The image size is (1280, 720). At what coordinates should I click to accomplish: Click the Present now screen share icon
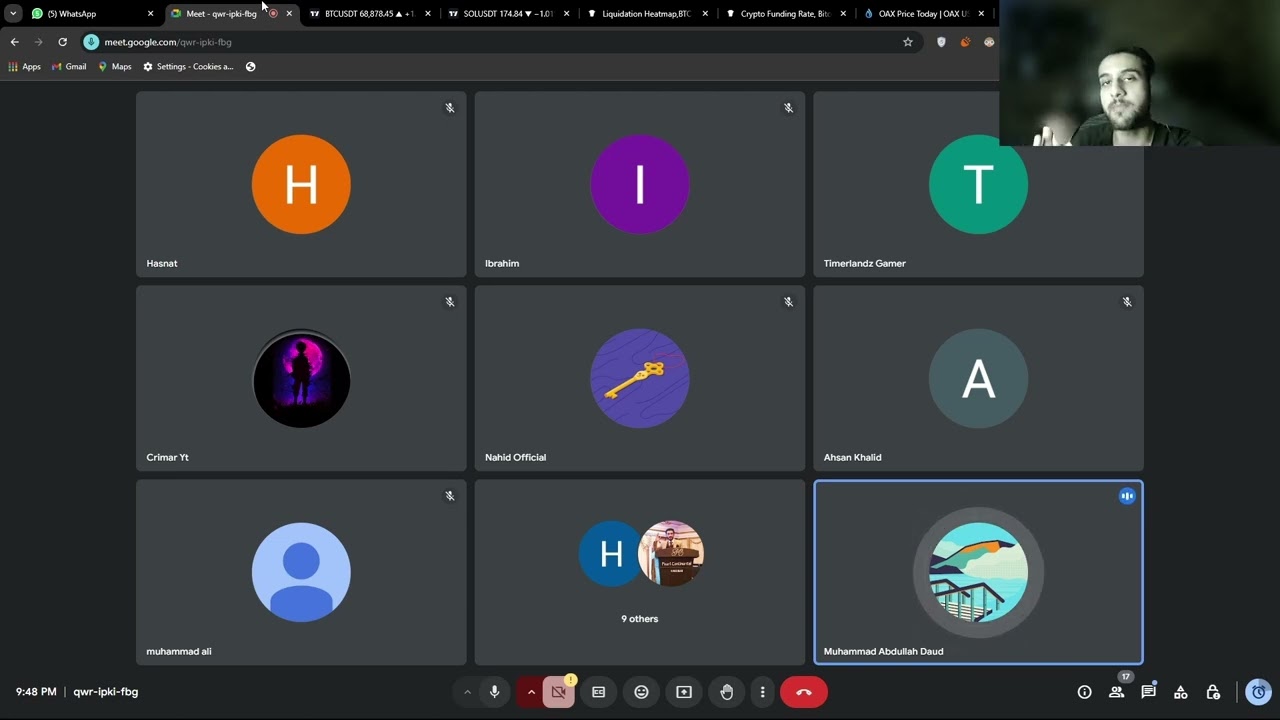[x=684, y=692]
